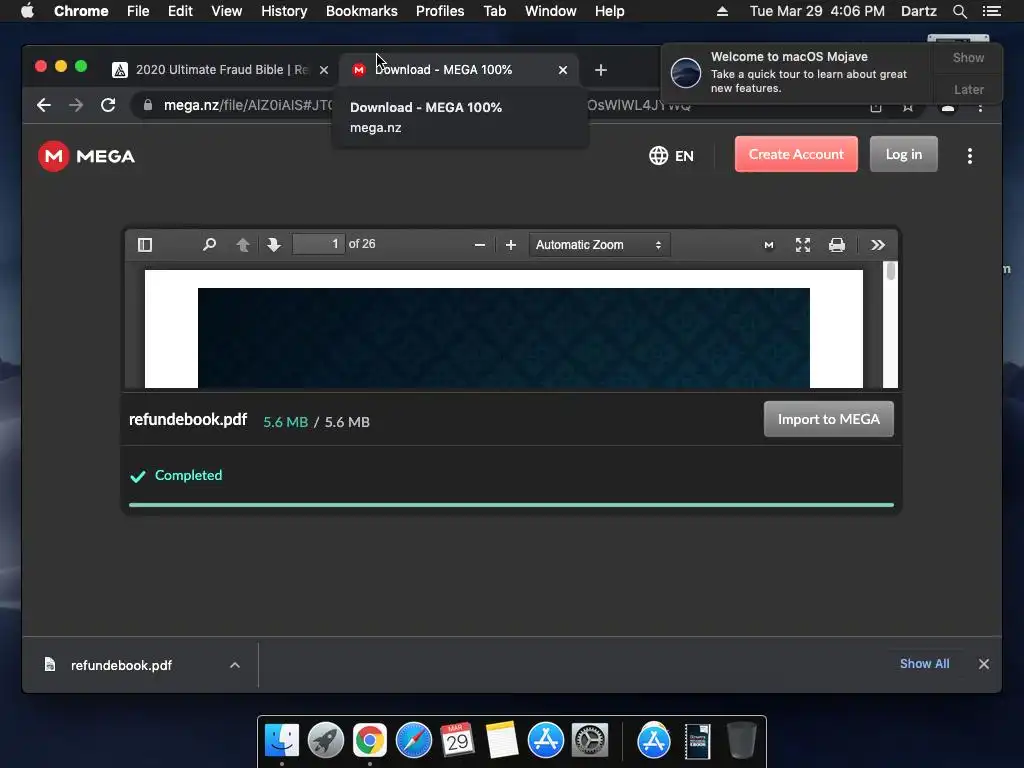Open Finder from the Dock

coord(282,741)
